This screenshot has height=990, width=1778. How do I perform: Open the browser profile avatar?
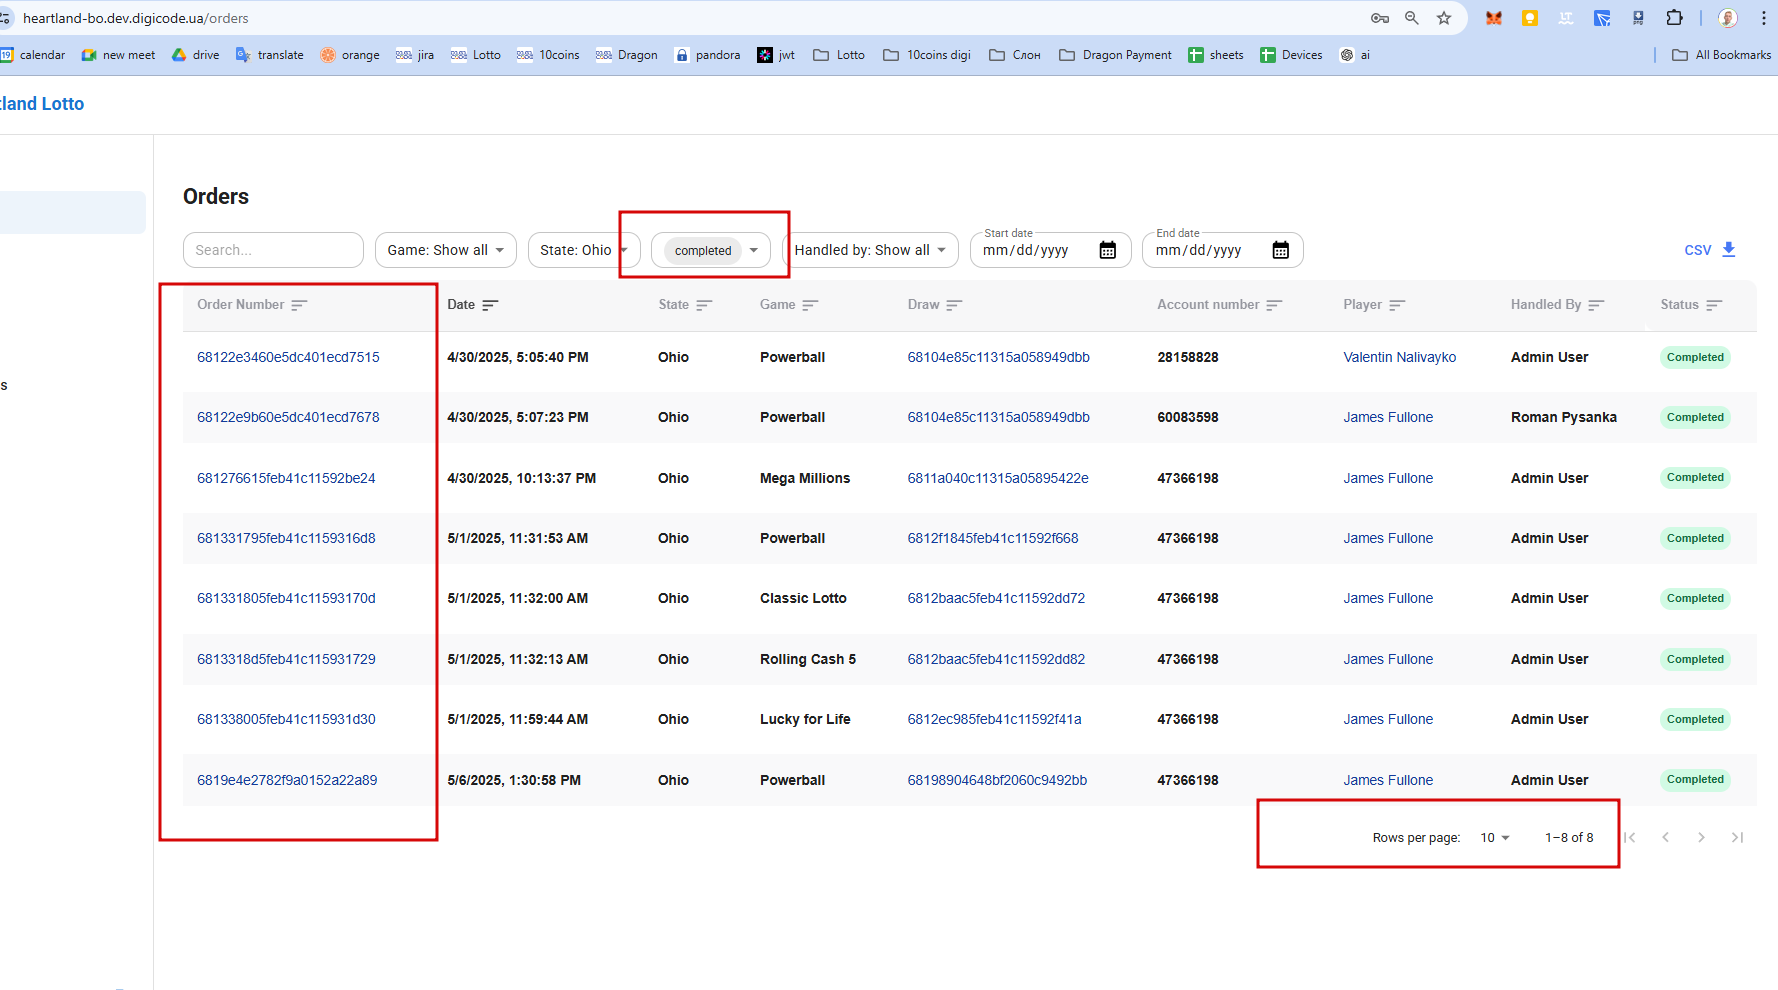pos(1728,18)
